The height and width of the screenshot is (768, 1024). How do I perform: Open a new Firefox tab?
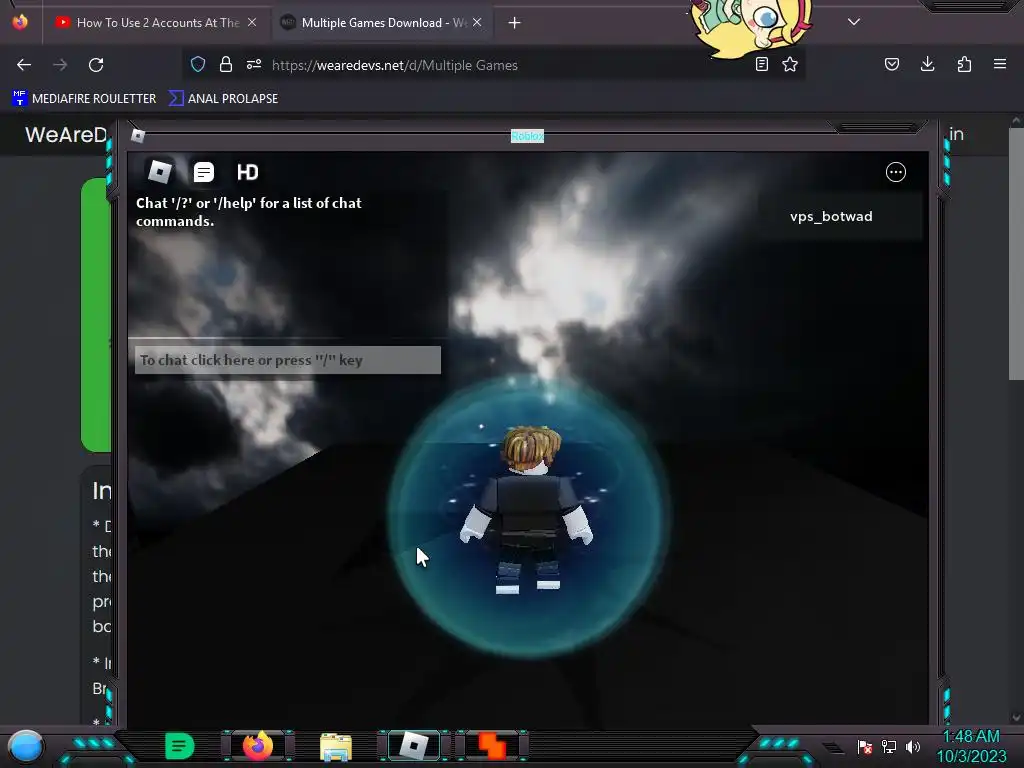[x=515, y=23]
